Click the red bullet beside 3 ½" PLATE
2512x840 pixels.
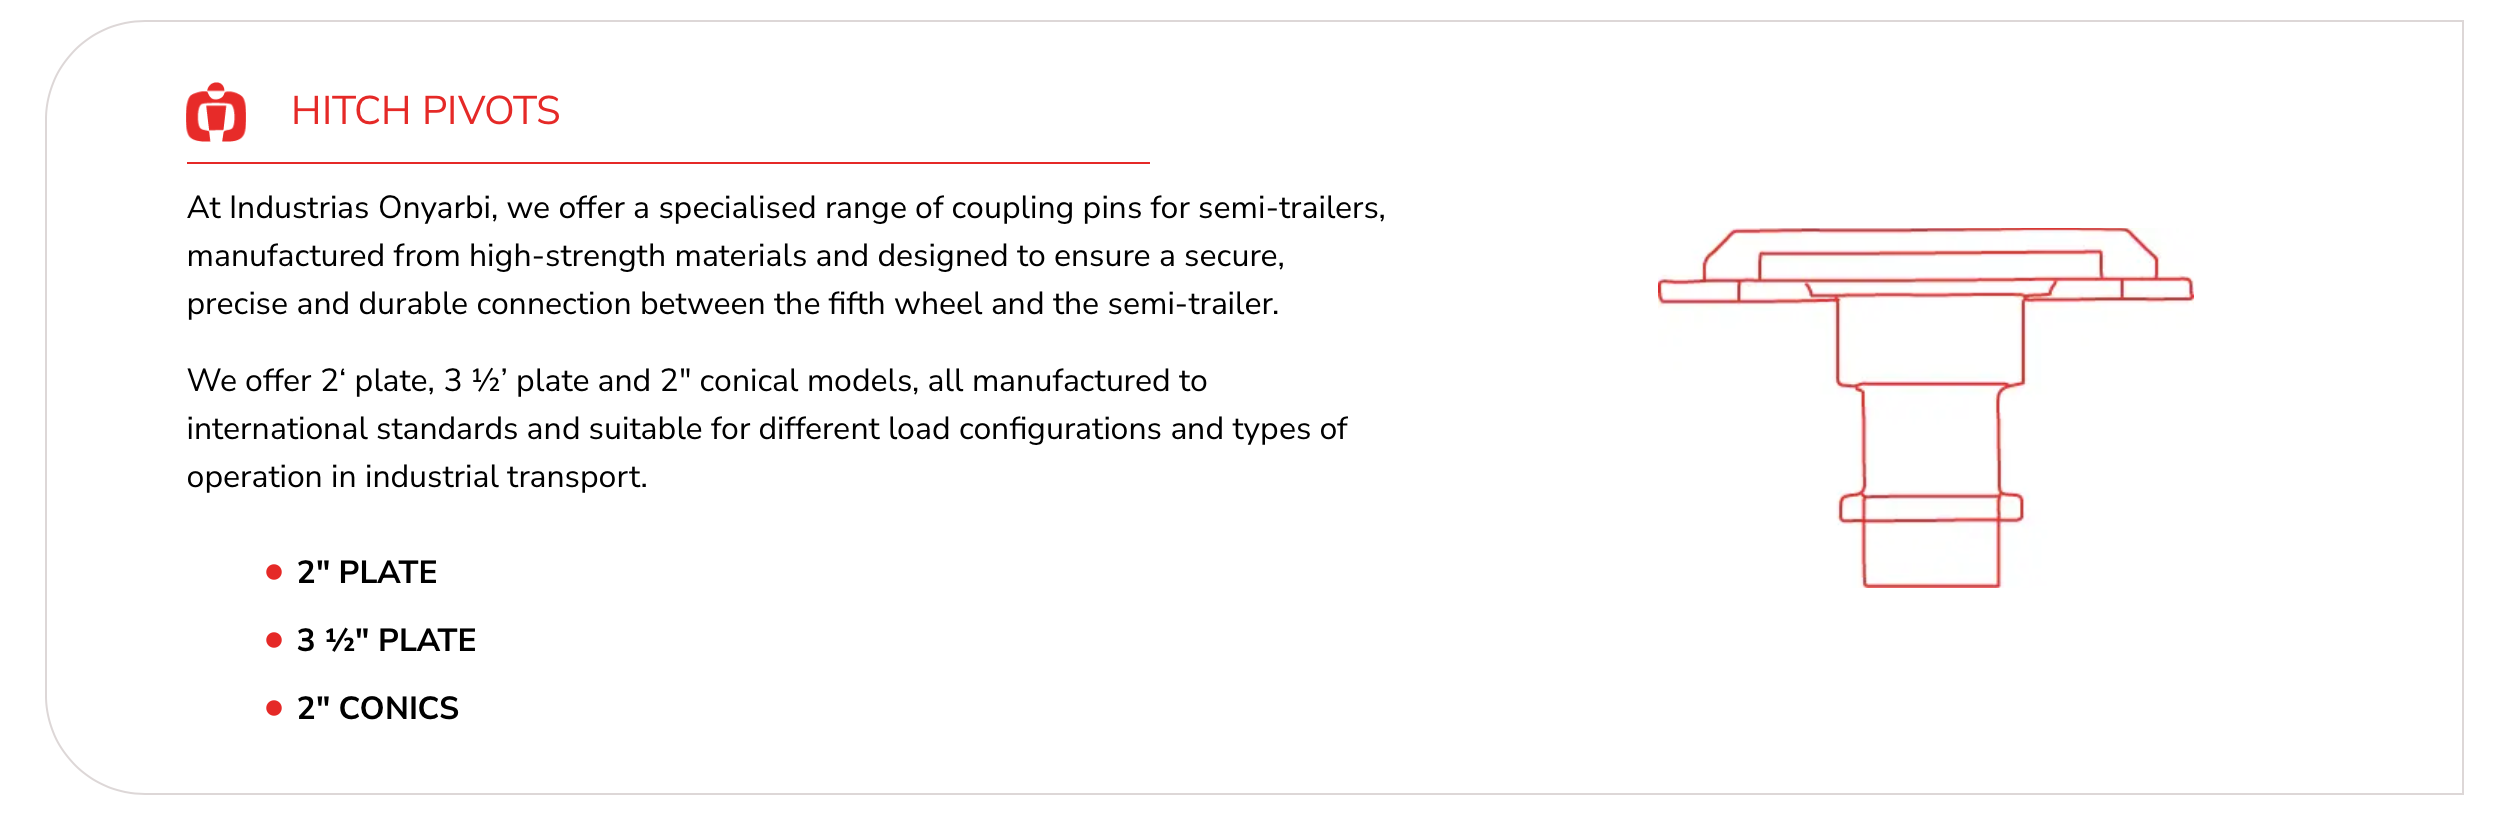(x=274, y=640)
